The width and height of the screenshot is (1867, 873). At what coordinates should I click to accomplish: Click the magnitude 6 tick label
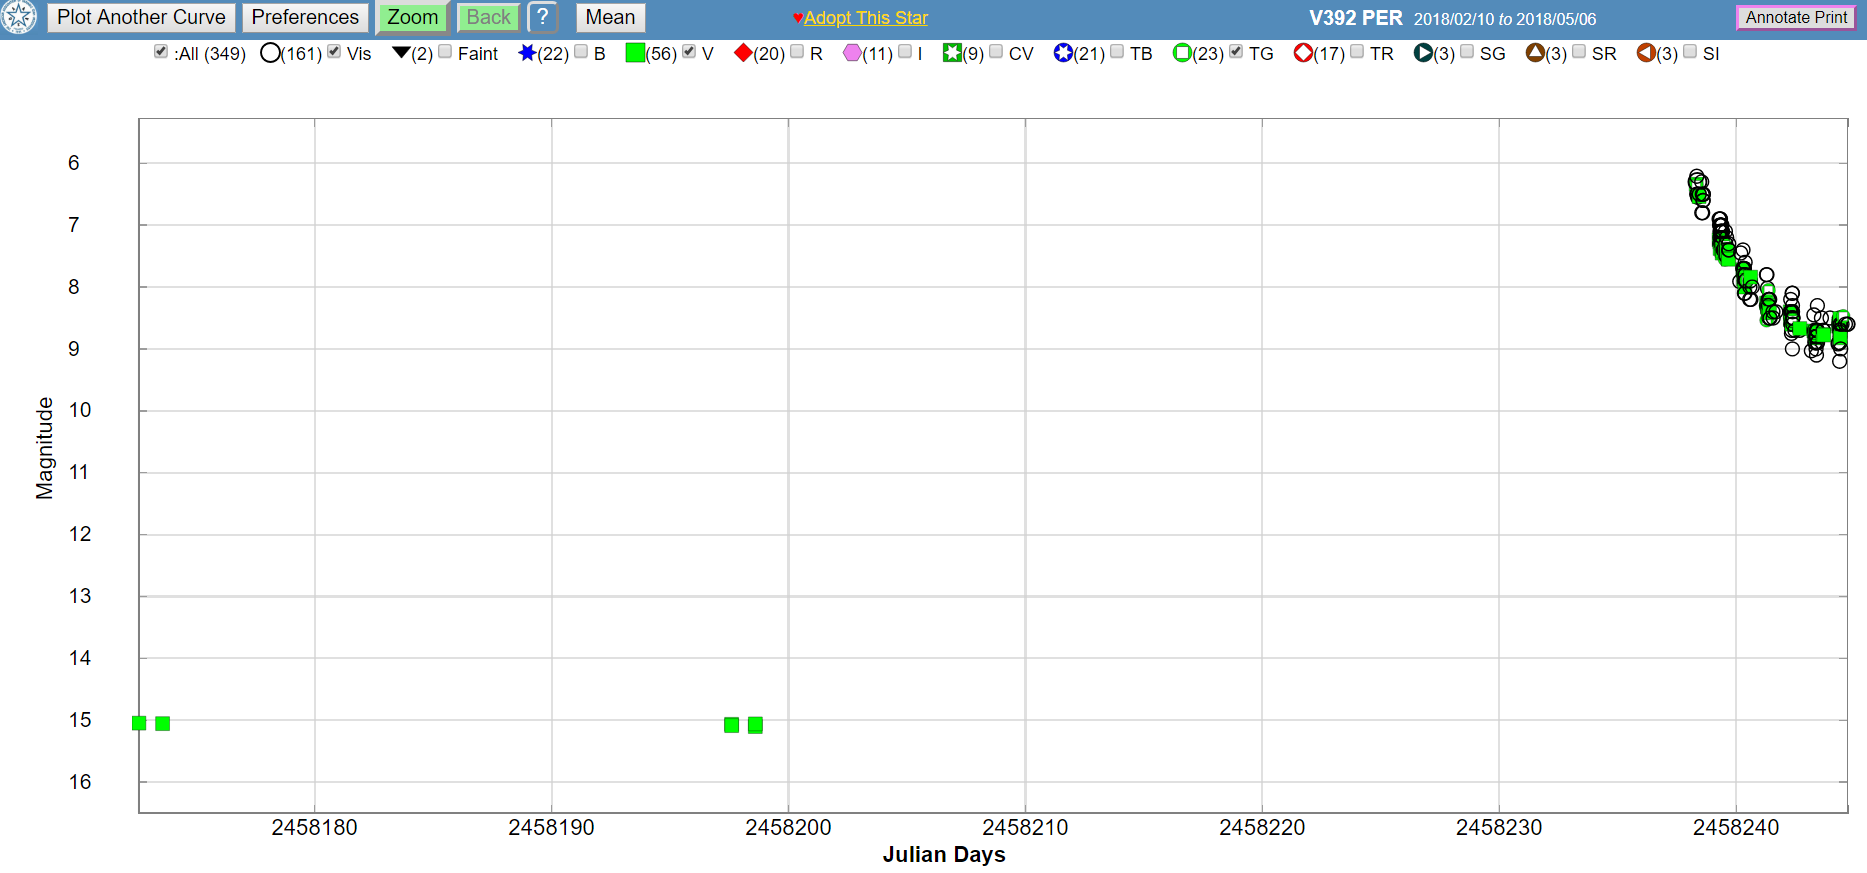(x=74, y=163)
